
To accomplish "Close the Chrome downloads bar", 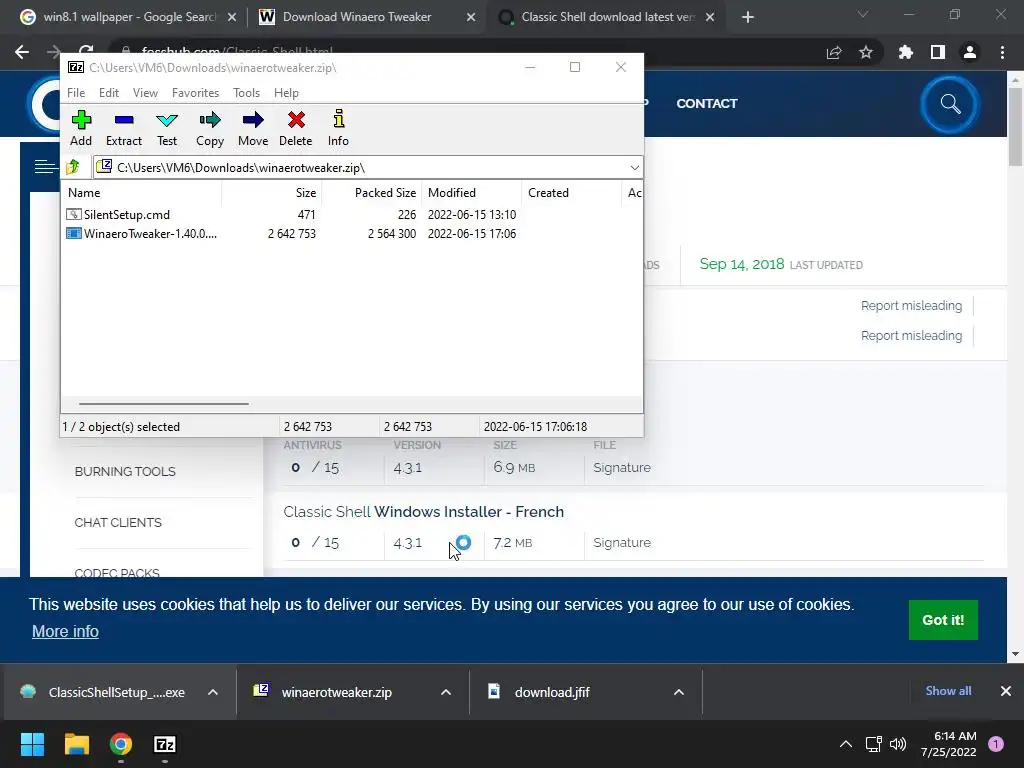I will click(1006, 691).
